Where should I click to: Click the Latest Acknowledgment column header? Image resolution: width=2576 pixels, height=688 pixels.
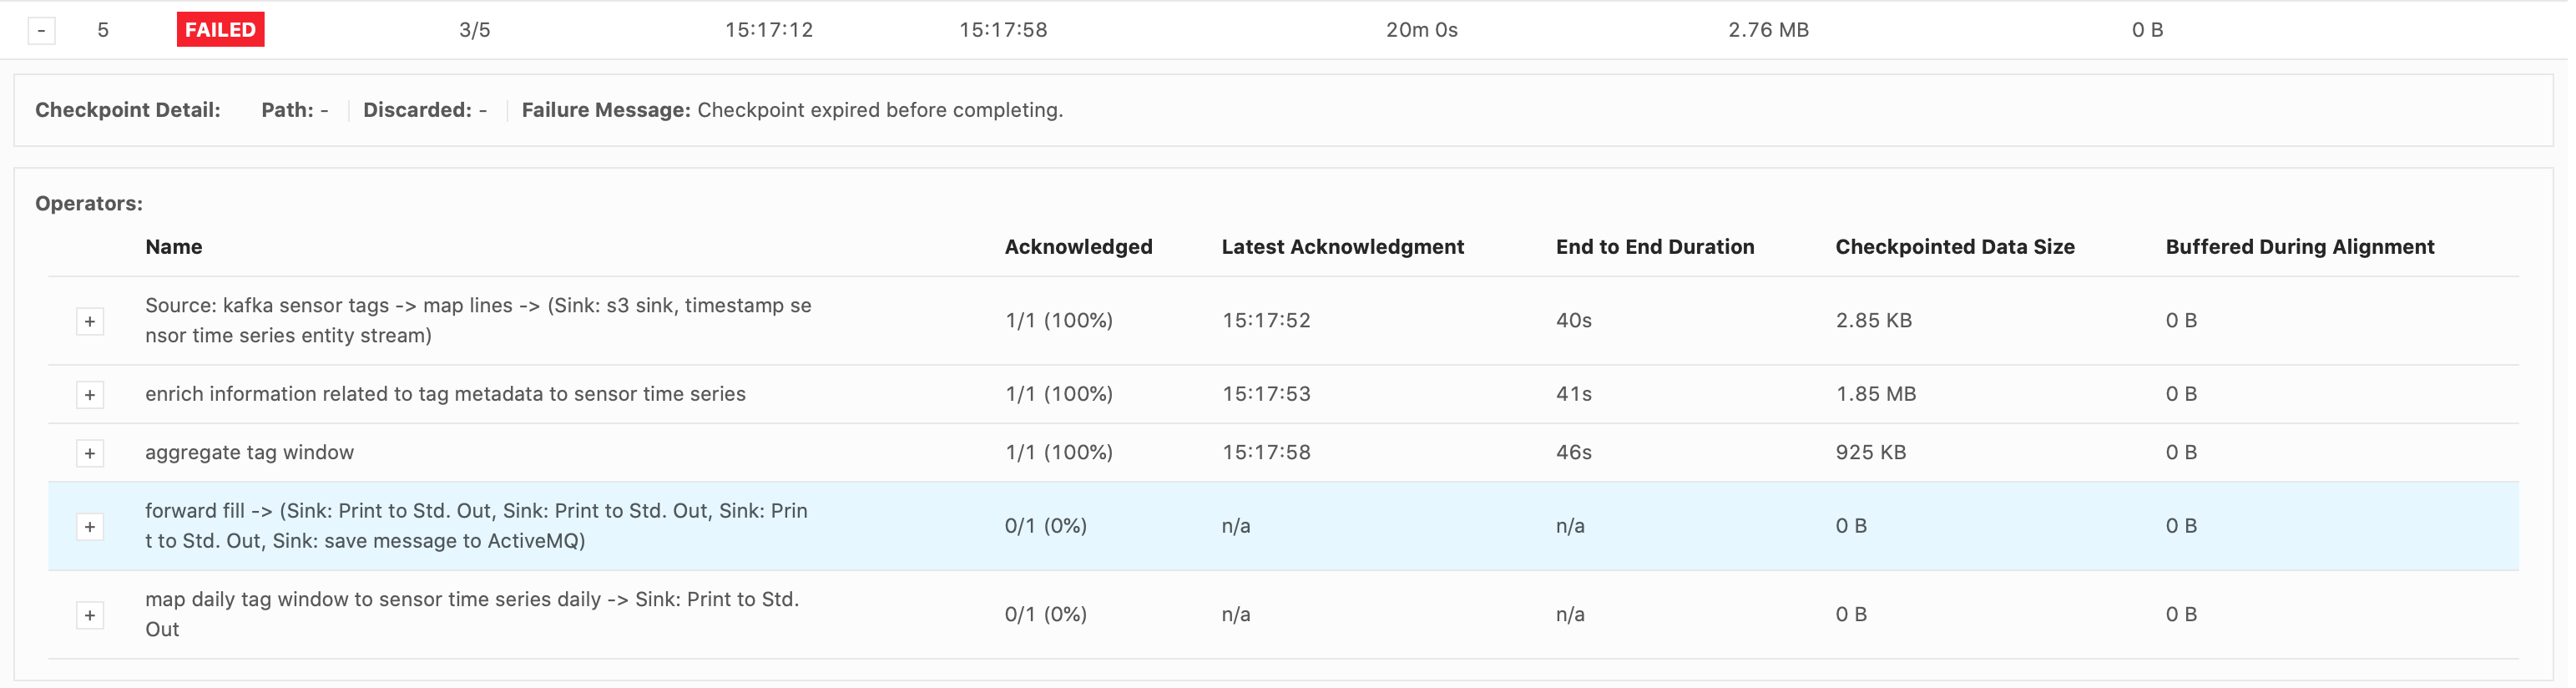tap(1342, 247)
